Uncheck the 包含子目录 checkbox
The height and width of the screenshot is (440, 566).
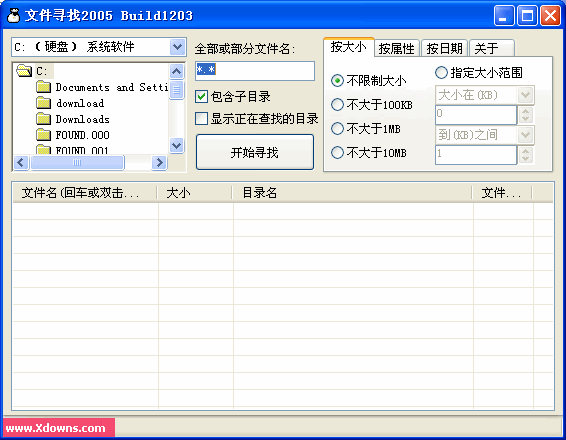click(201, 96)
